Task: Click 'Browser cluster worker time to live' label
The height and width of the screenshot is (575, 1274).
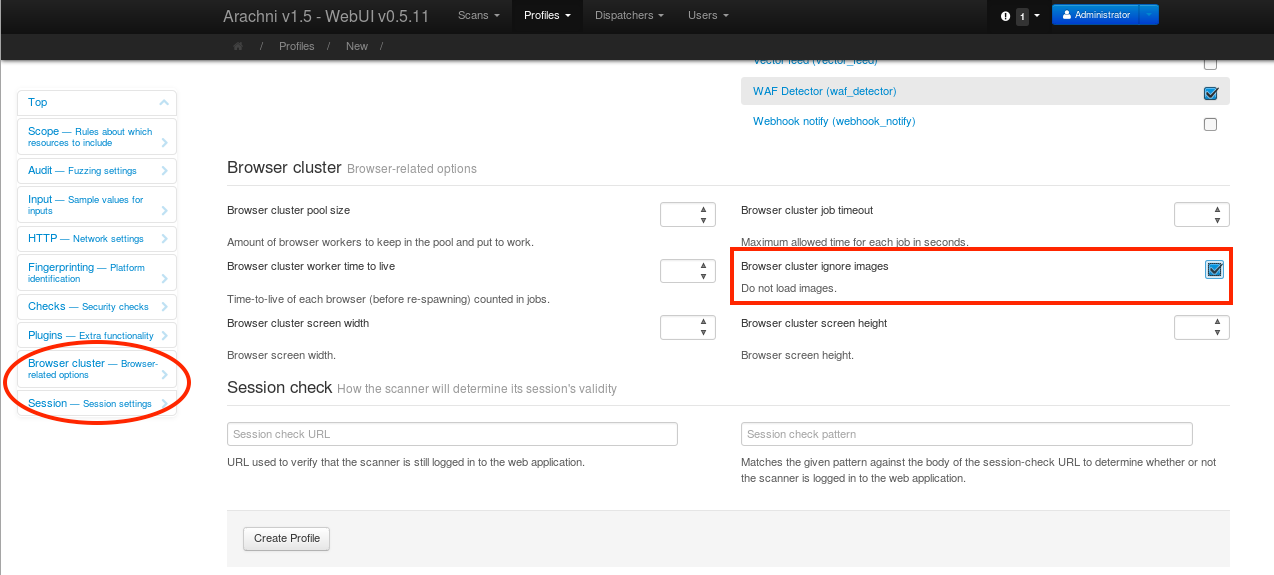Action: click(x=311, y=267)
